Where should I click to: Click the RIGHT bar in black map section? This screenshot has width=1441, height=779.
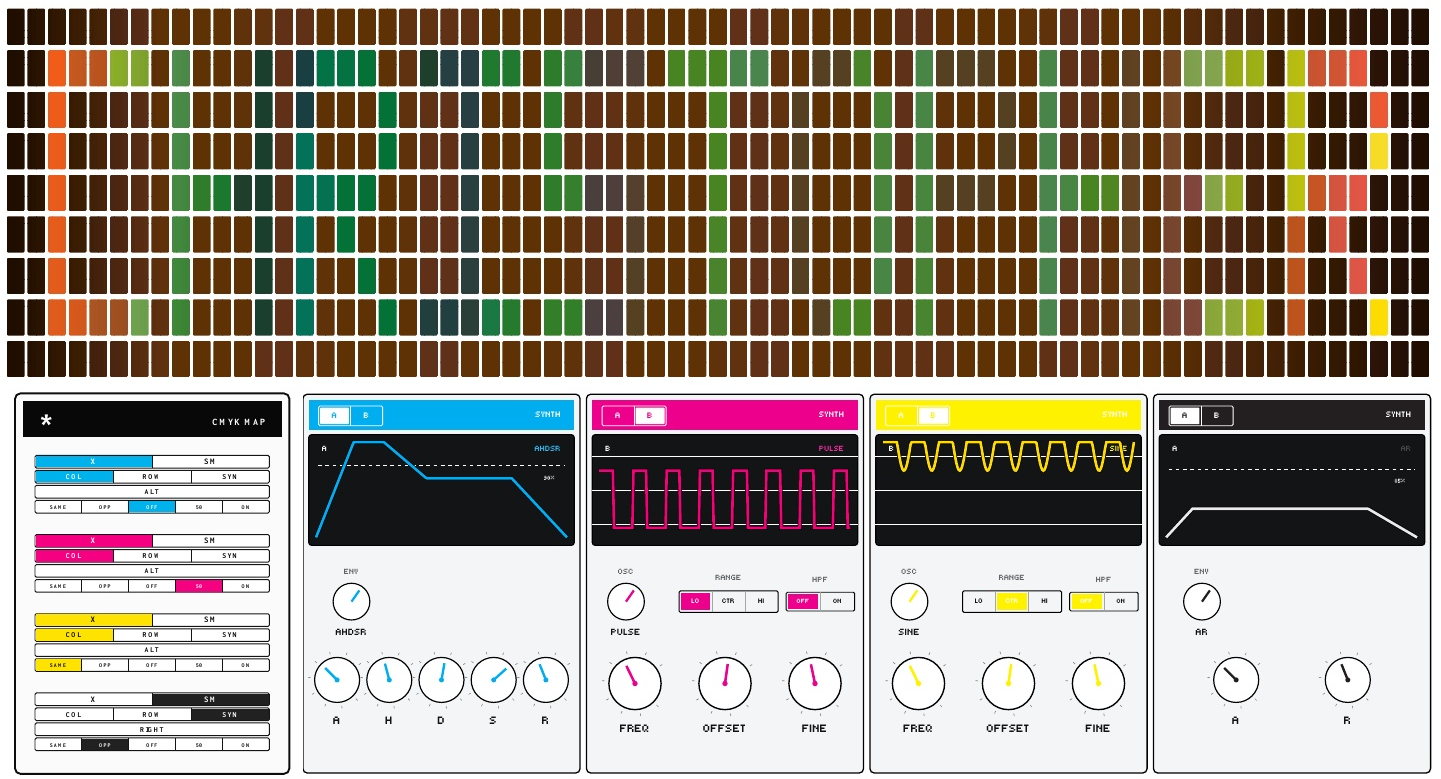pyautogui.click(x=152, y=730)
